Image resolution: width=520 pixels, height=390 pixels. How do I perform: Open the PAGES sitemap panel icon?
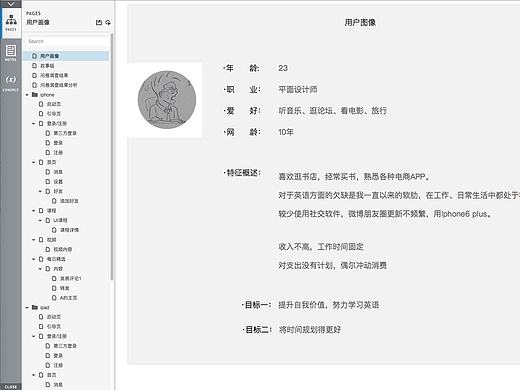(x=11, y=22)
